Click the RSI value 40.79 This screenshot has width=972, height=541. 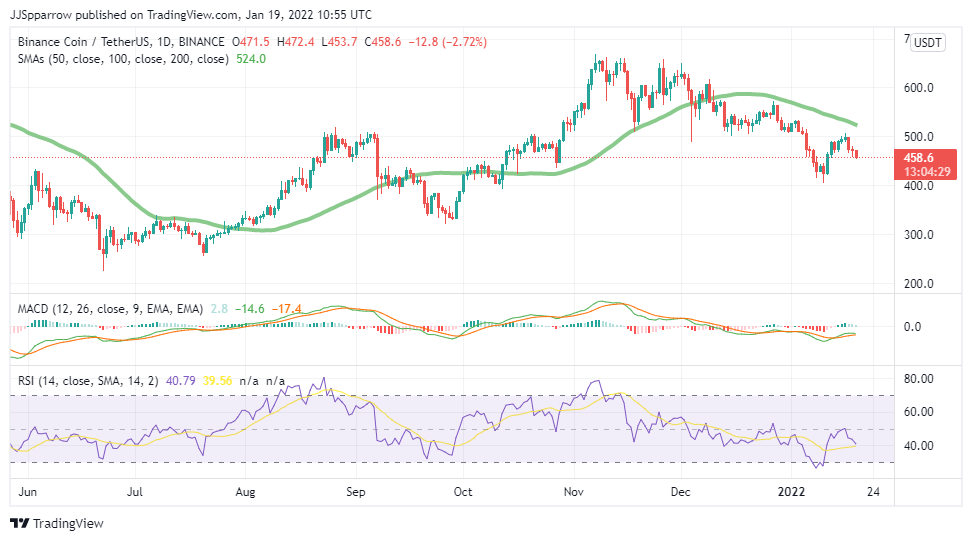[181, 380]
